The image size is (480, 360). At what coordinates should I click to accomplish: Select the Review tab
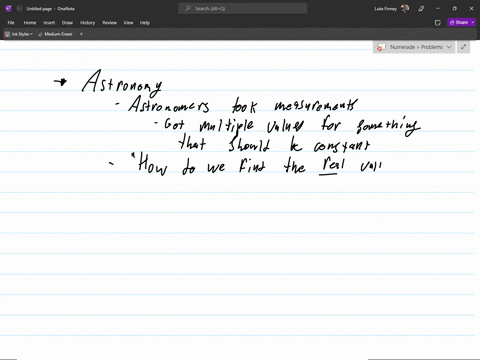click(109, 23)
